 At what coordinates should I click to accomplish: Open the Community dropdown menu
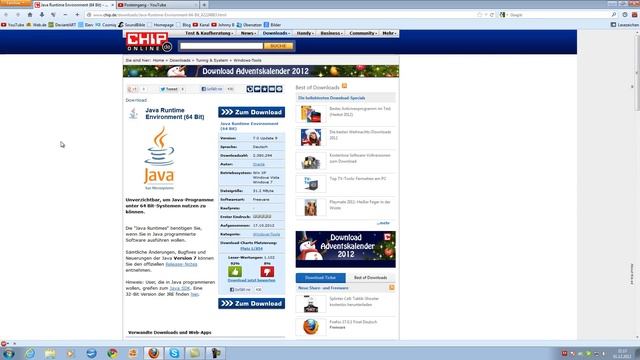point(363,33)
